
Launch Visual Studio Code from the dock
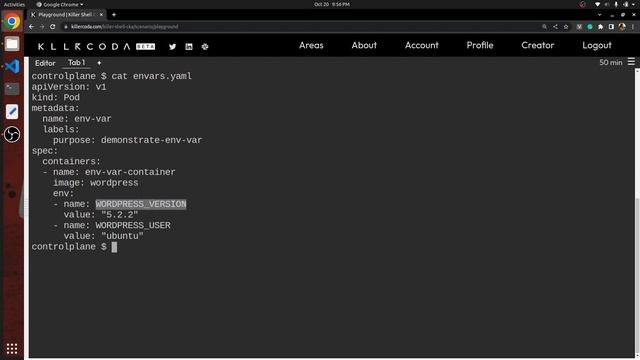point(12,66)
